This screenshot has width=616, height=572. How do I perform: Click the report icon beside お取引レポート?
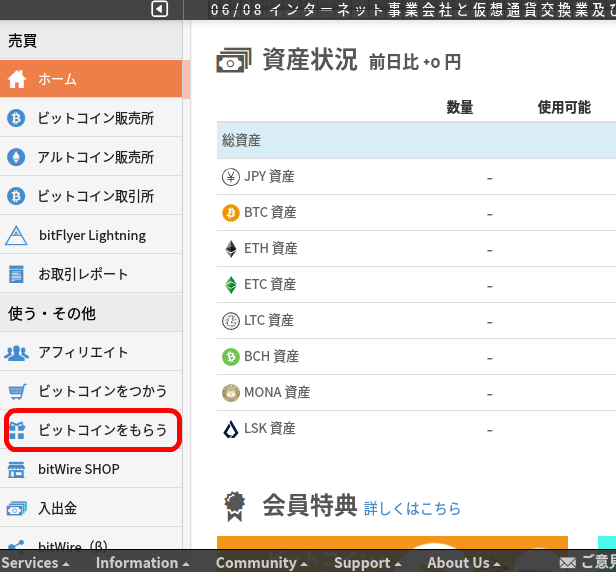point(16,274)
